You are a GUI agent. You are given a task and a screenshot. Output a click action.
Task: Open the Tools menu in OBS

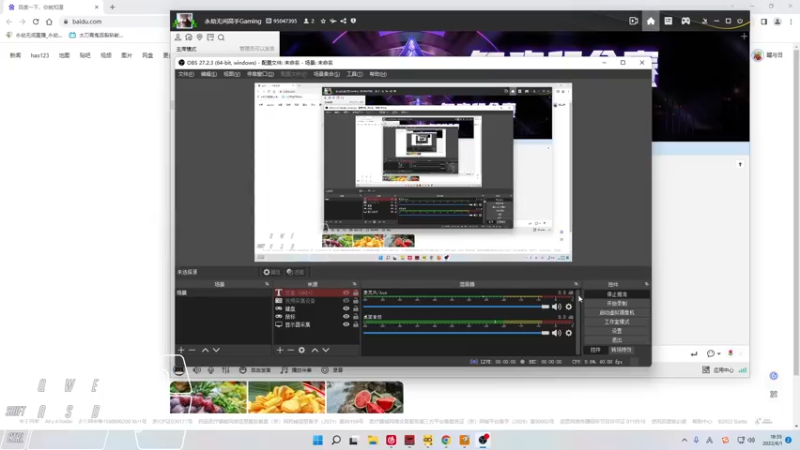(355, 74)
